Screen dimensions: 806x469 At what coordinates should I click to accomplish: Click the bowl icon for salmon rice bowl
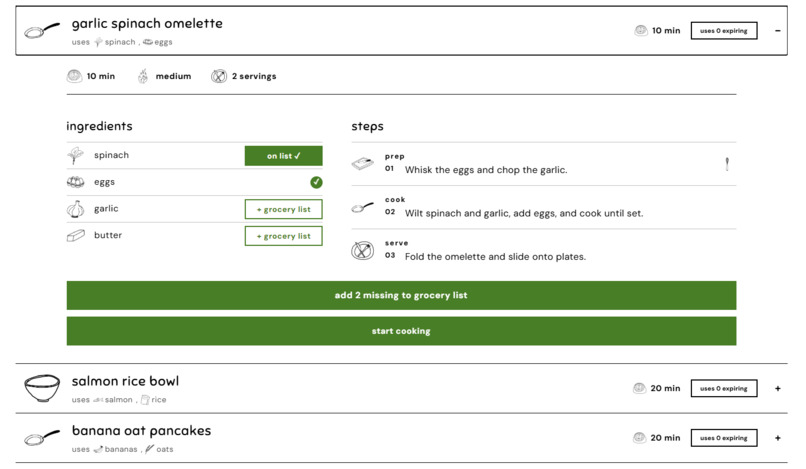coord(42,388)
